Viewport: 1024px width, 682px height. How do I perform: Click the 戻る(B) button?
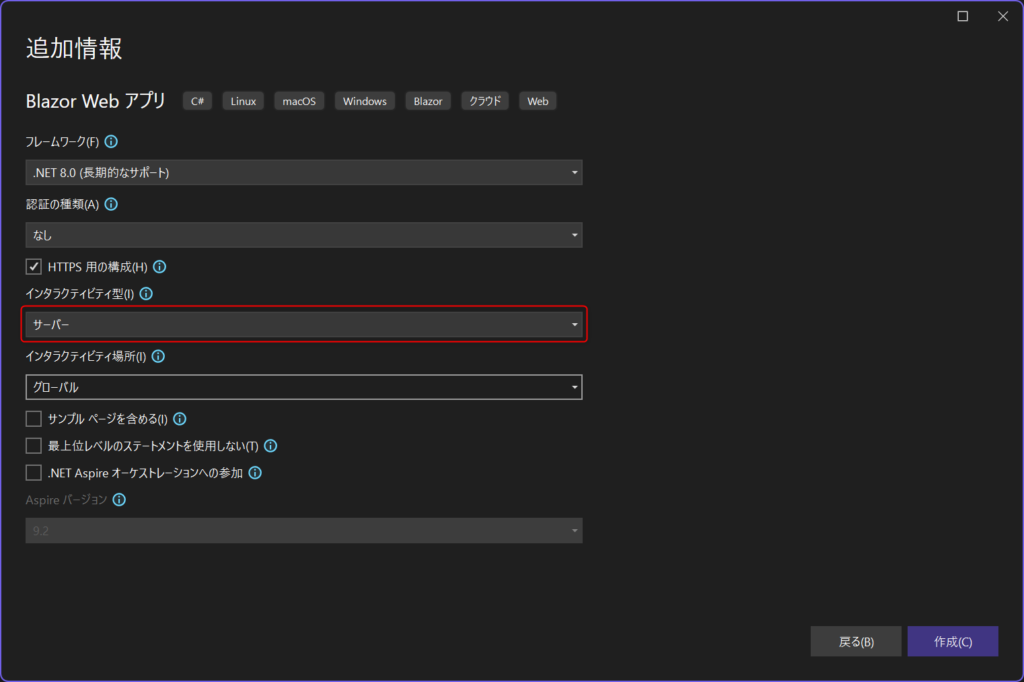coord(856,641)
